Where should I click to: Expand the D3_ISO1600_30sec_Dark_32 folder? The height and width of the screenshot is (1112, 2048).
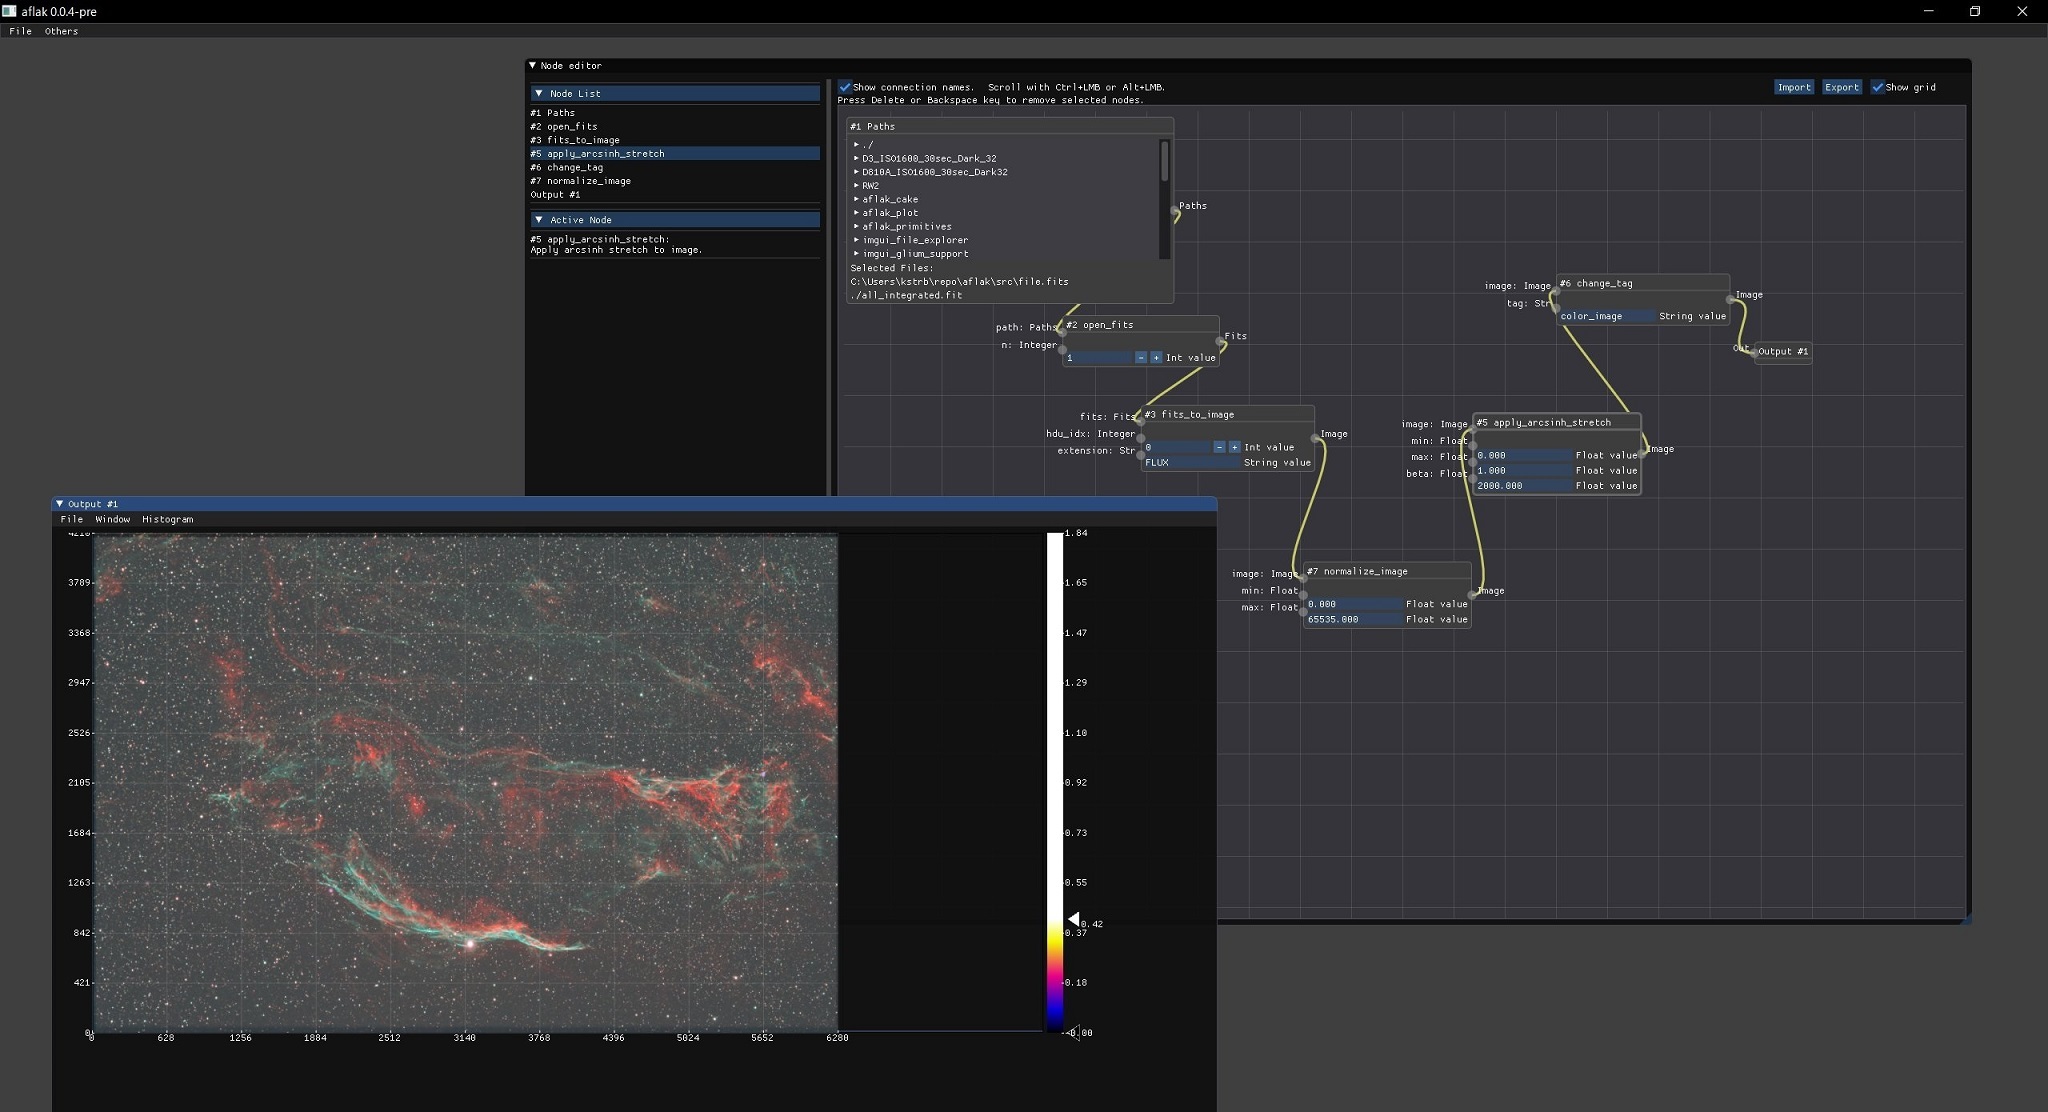coord(856,158)
